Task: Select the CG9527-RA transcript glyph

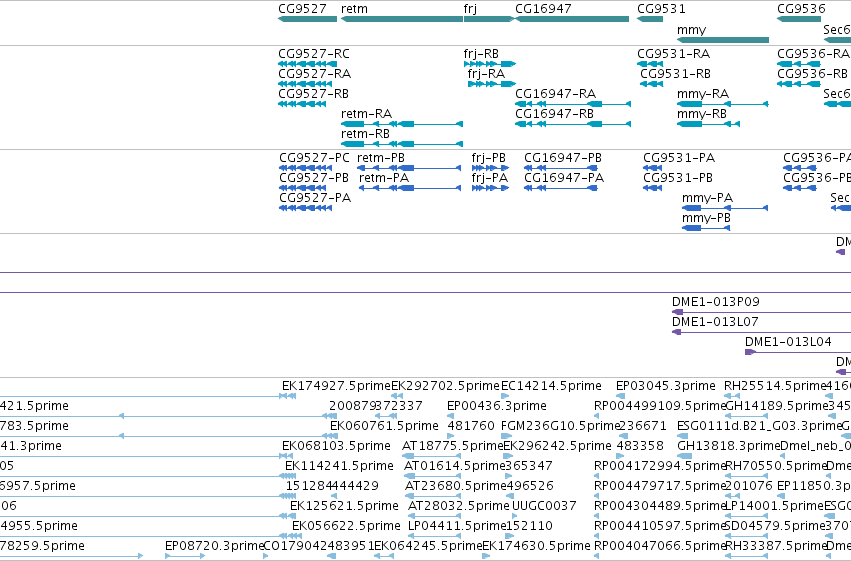Action: click(x=305, y=84)
